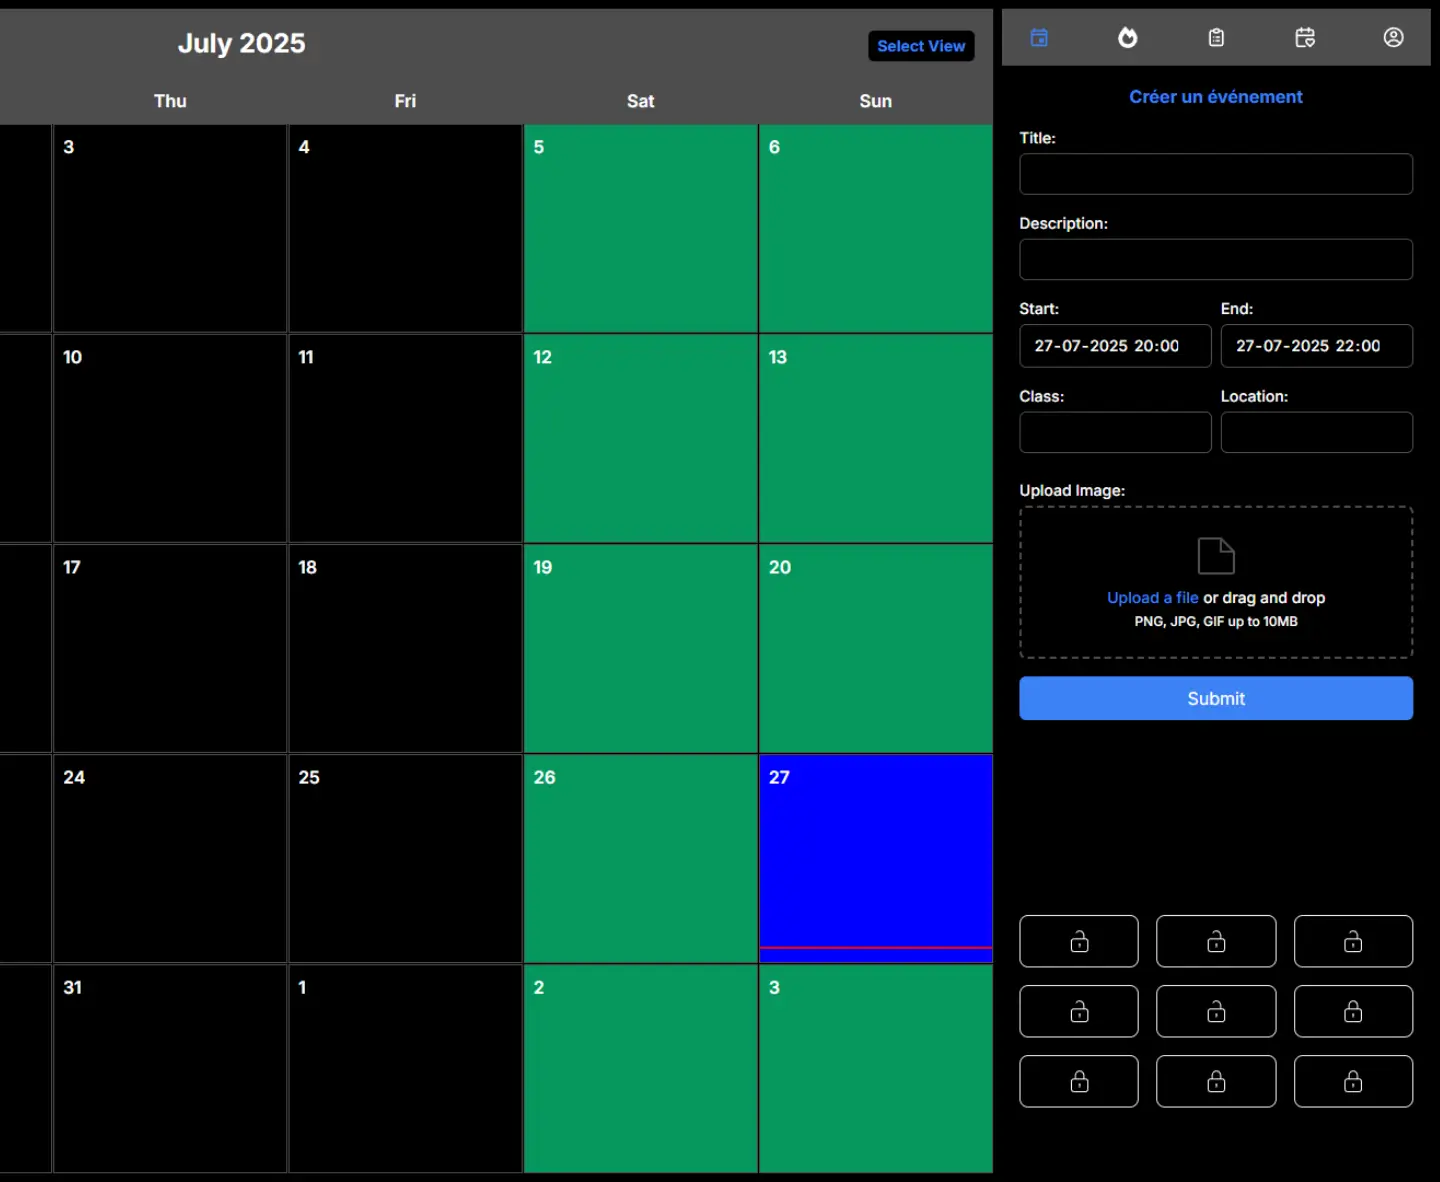Click the closed padlock in the bottom-right slot

[1354, 1081]
